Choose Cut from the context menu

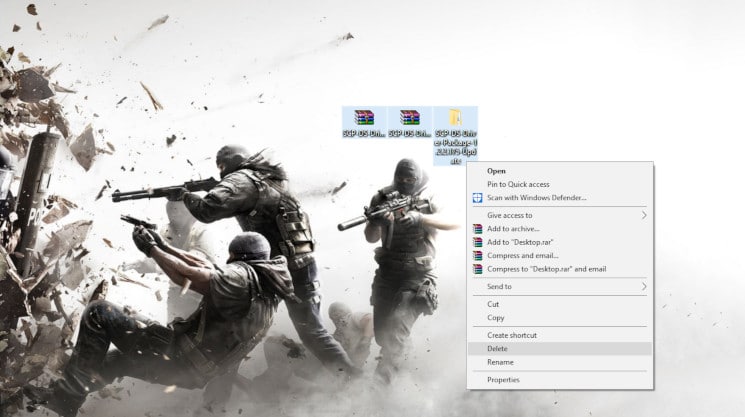[560, 304]
